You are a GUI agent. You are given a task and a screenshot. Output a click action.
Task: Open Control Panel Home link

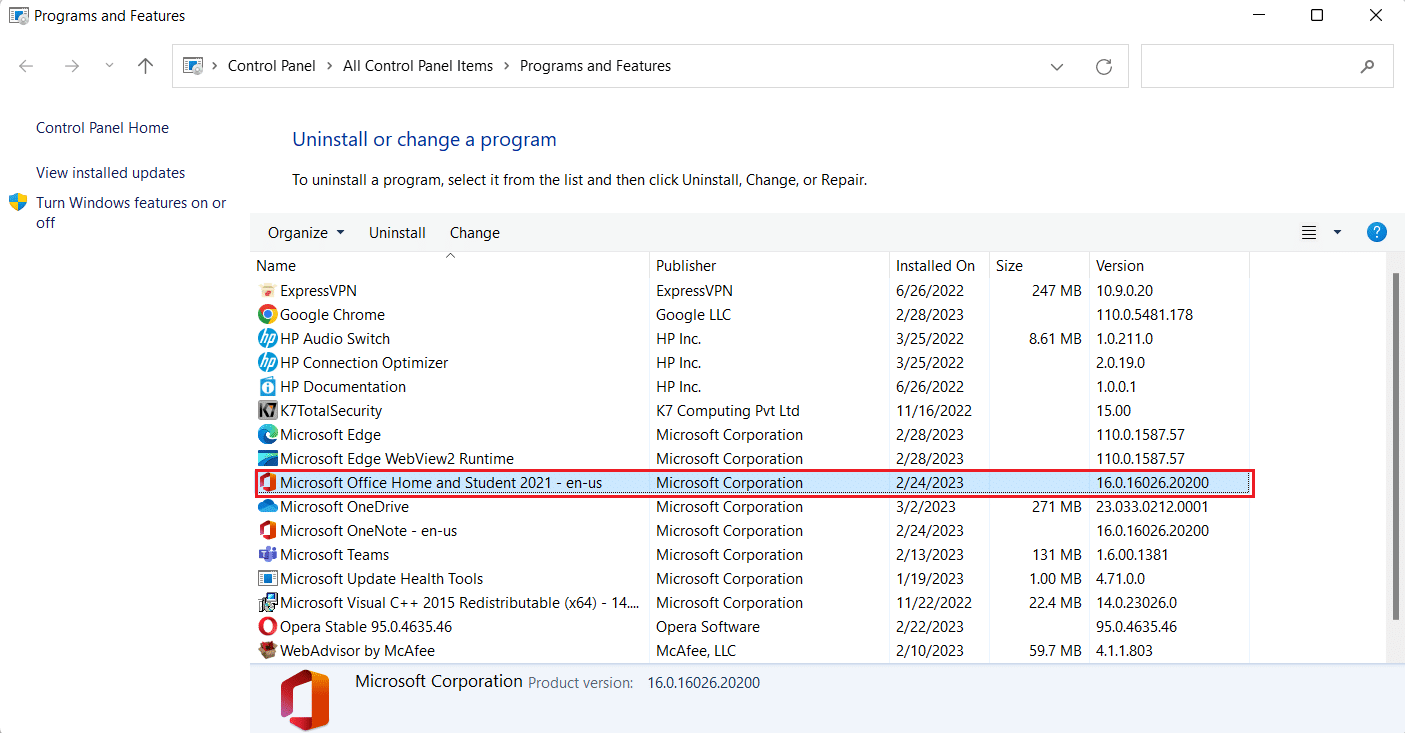[x=102, y=128]
